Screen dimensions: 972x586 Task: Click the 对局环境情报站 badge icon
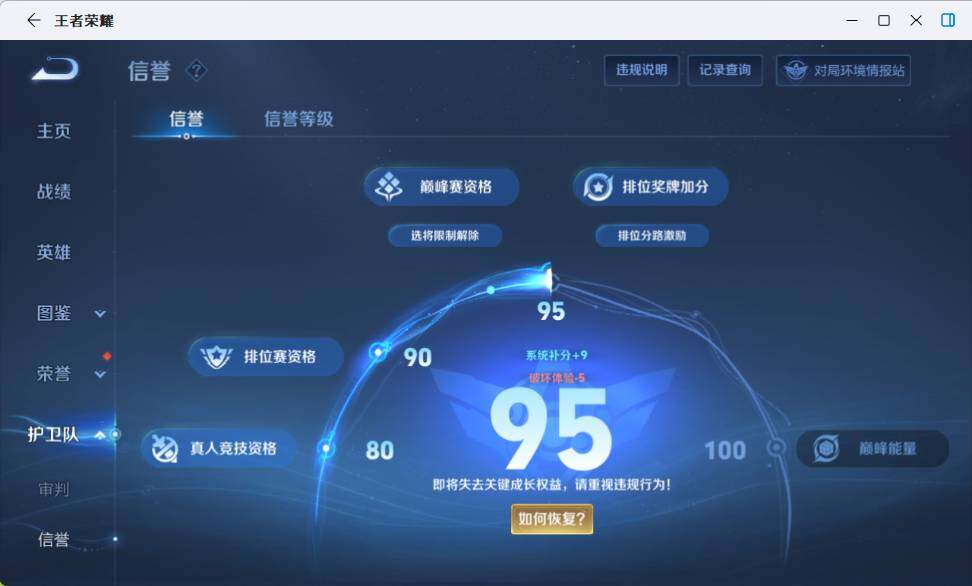pos(795,70)
